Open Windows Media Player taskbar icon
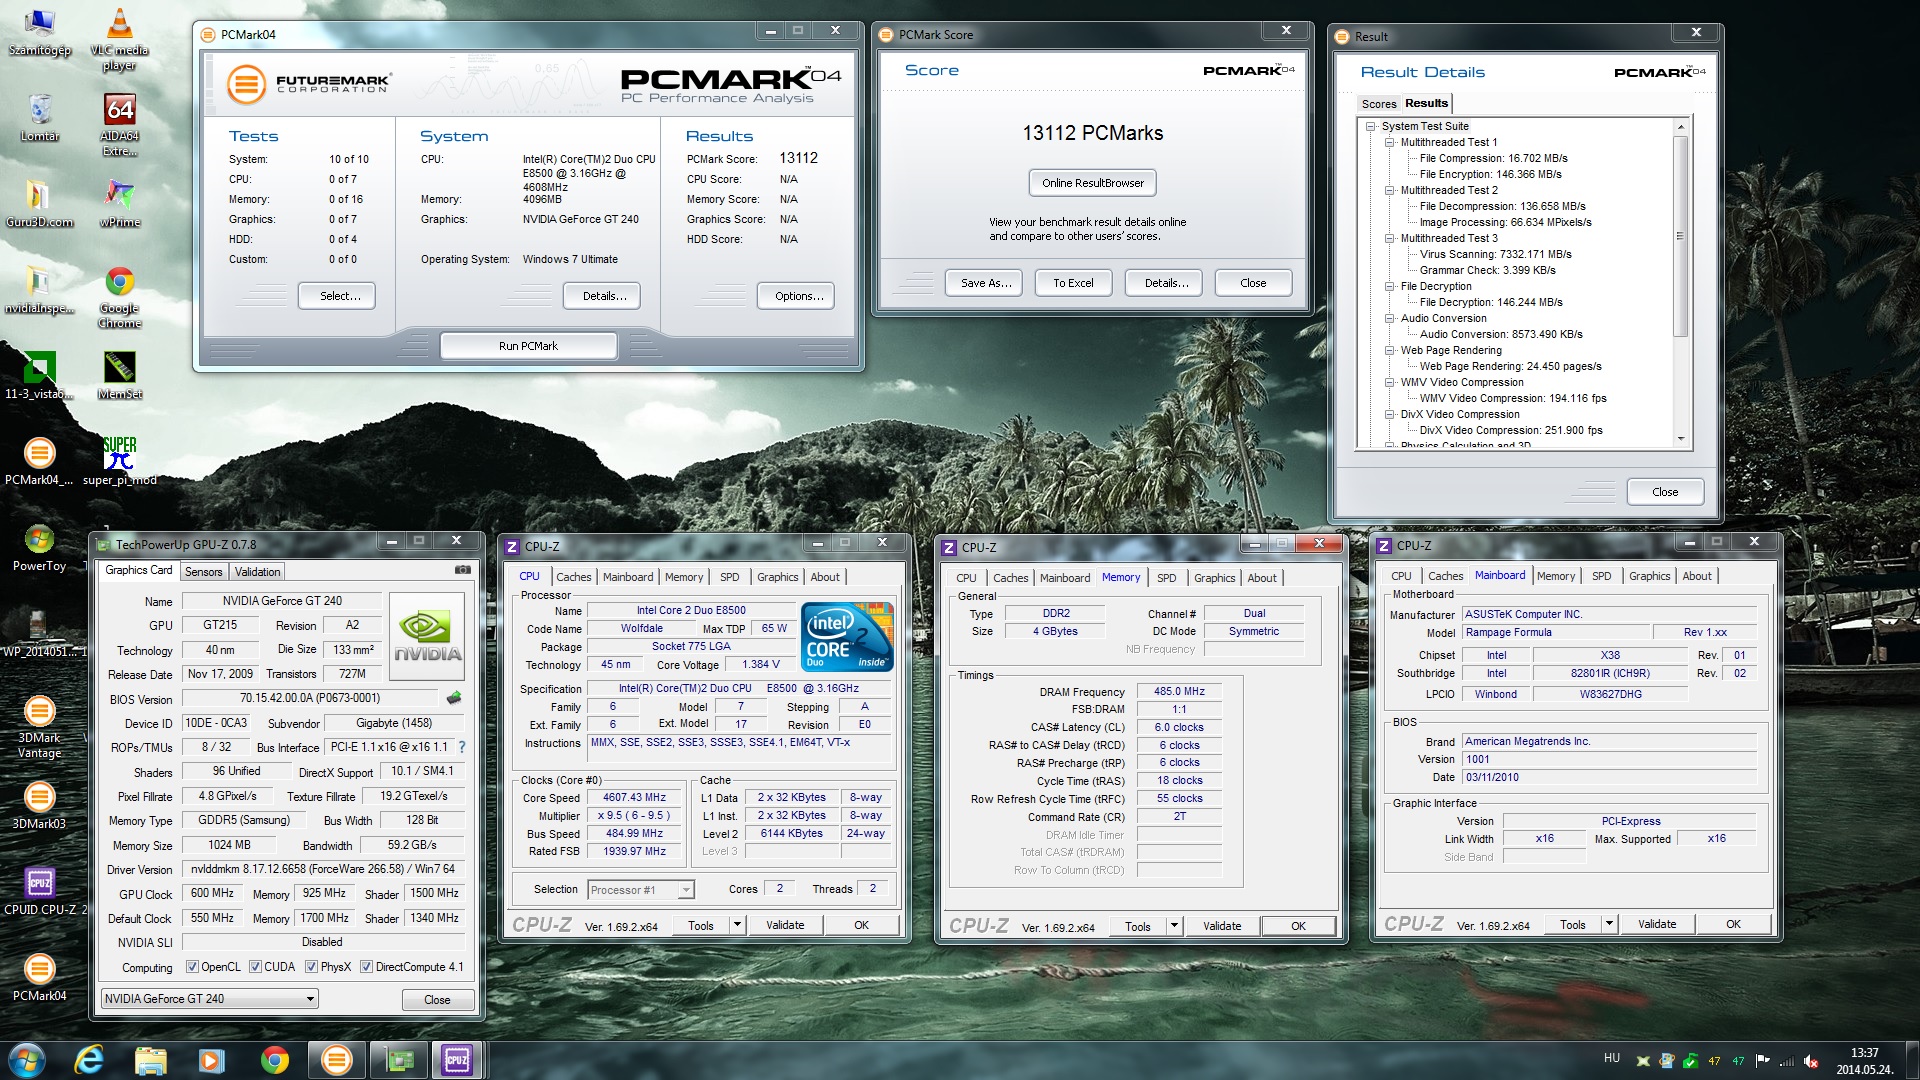The width and height of the screenshot is (1920, 1080). point(211,1060)
